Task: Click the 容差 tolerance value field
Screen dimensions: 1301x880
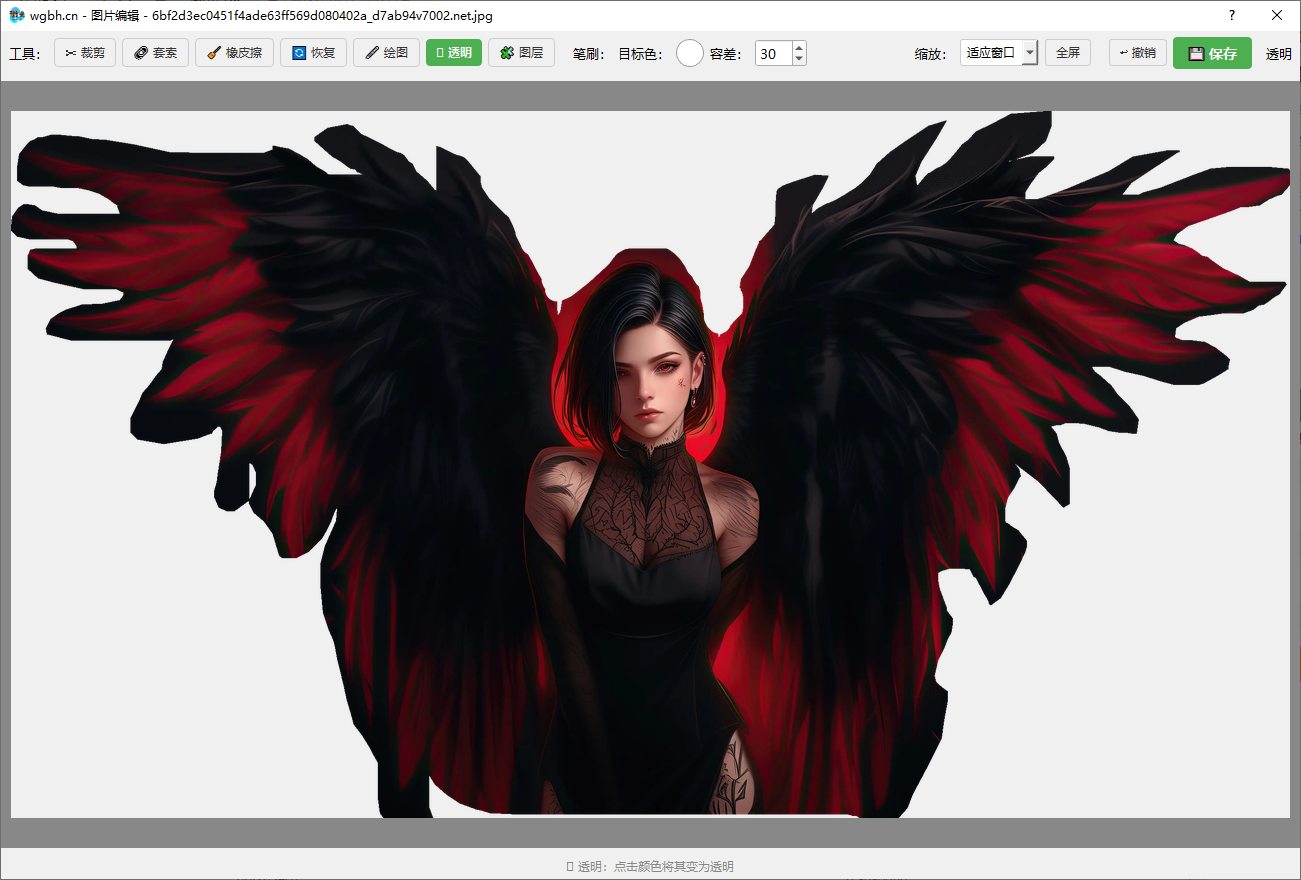Action: click(x=774, y=54)
